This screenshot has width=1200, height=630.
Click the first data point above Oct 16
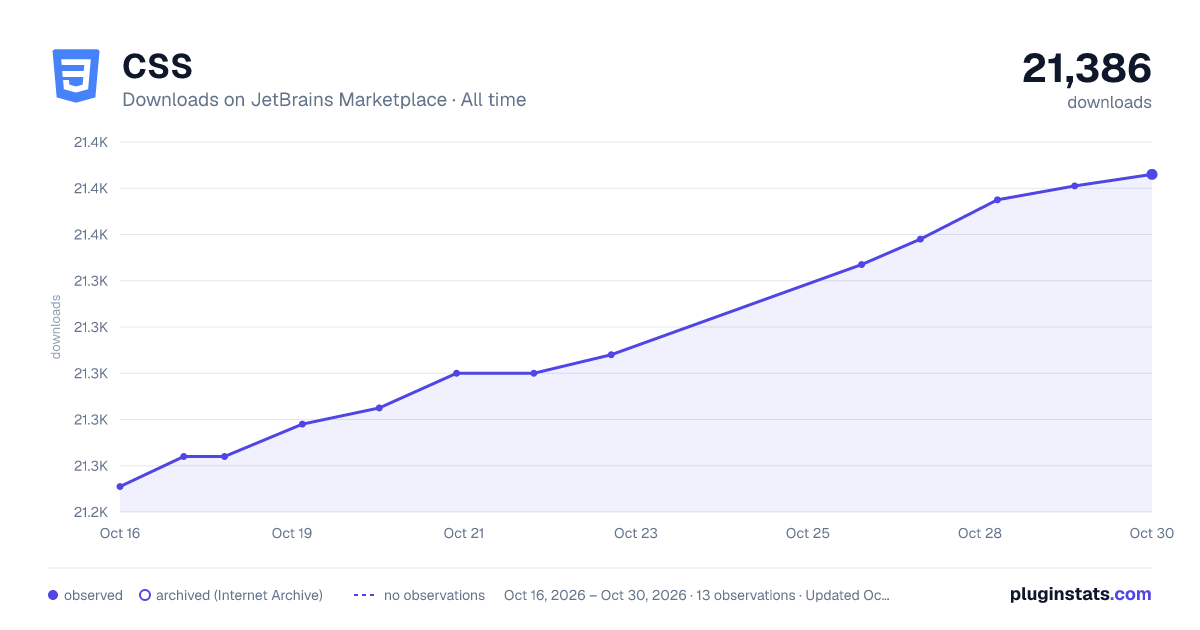click(x=120, y=487)
